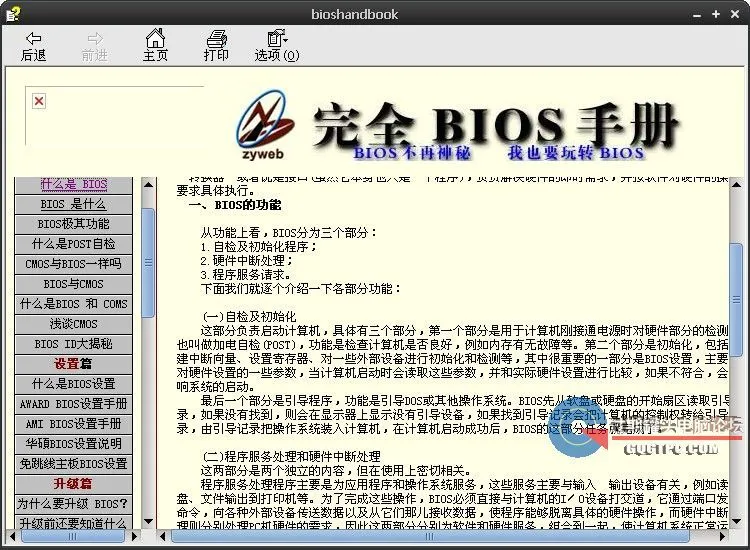The width and height of the screenshot is (750, 550).
Task: Open the BIOS 是什么 sidebar link
Action: coord(74,204)
